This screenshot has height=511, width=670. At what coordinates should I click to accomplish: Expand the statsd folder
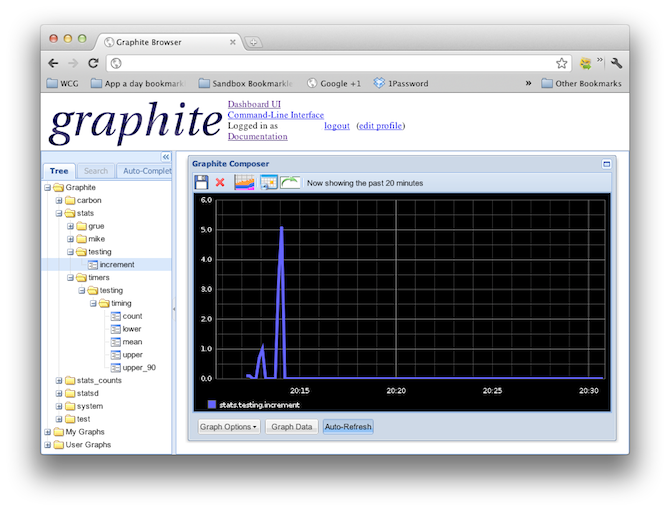point(59,393)
